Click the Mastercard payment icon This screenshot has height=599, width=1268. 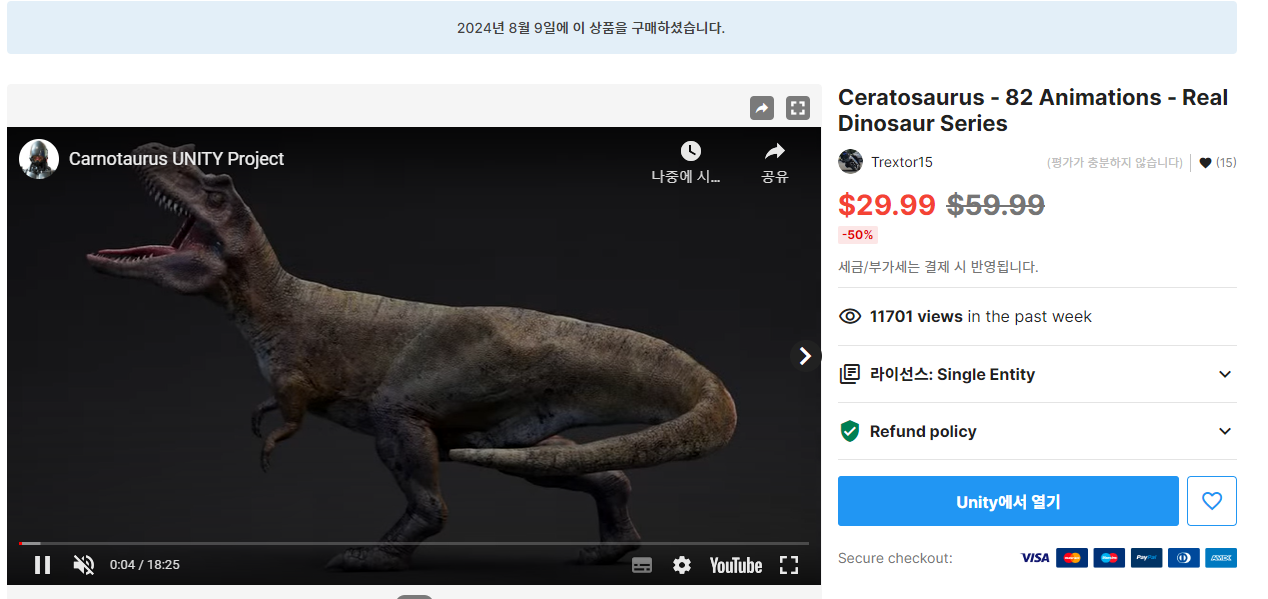point(1072,558)
